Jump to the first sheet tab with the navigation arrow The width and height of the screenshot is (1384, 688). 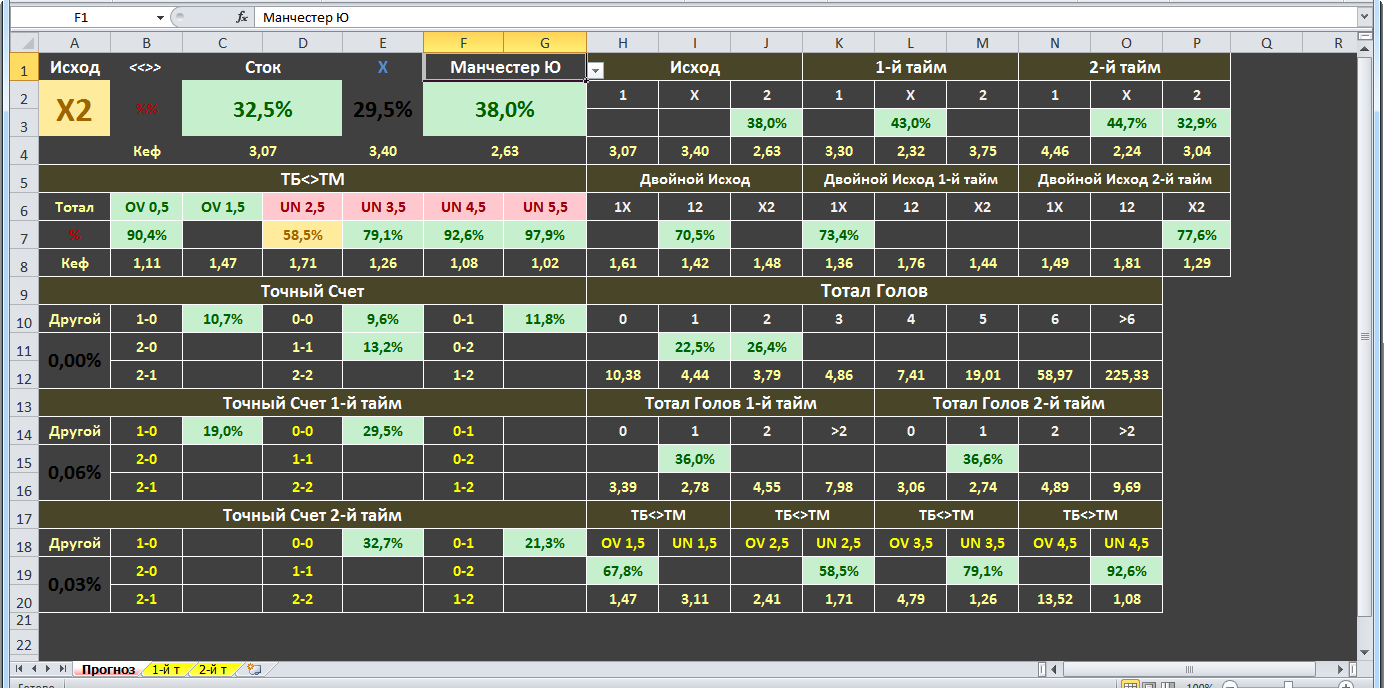(x=20, y=668)
